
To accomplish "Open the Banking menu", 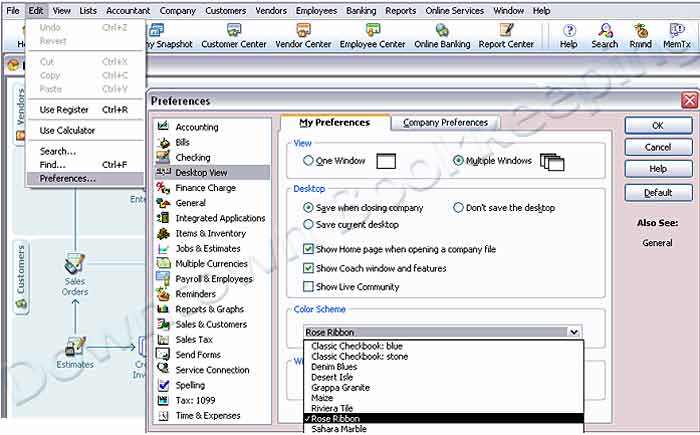I will pos(361,10).
